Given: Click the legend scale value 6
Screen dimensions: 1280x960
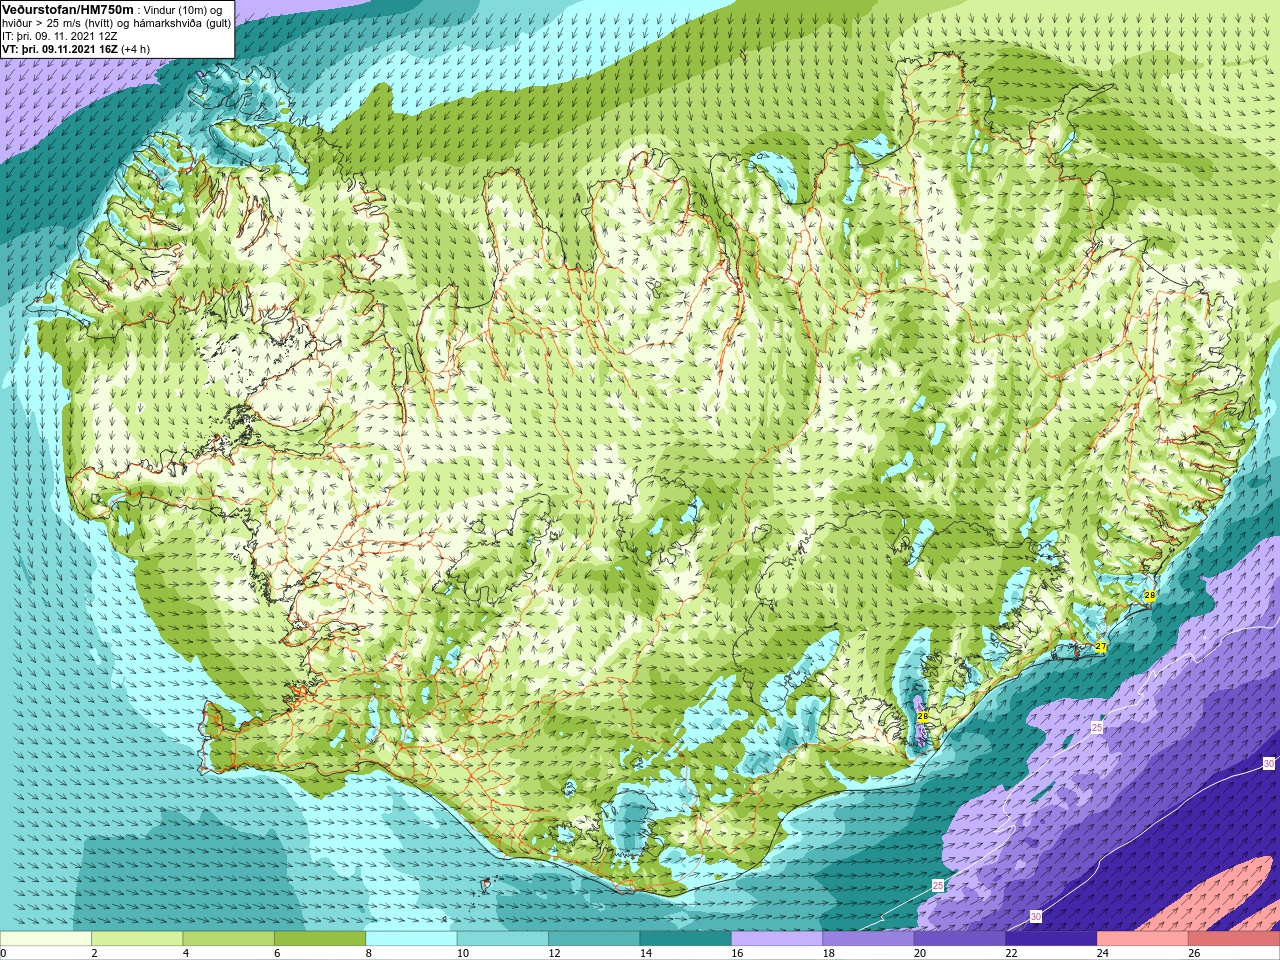Looking at the screenshot, I should [277, 953].
